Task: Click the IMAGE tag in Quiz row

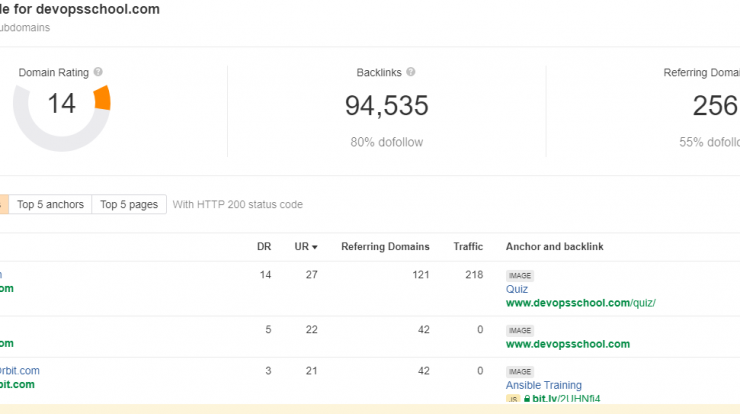Action: tap(520, 276)
